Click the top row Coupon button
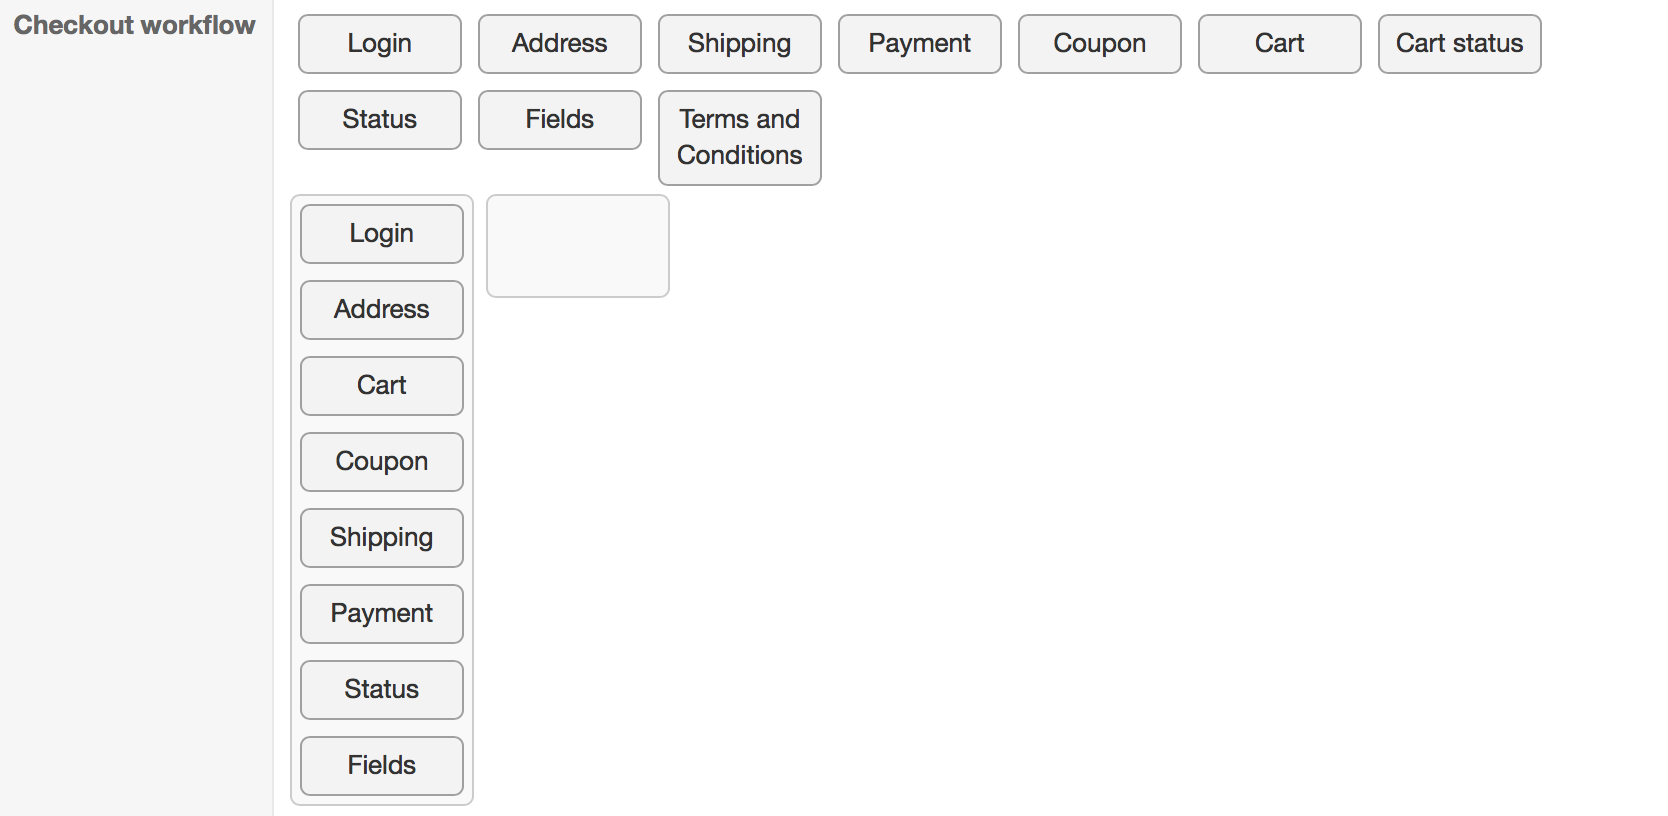The image size is (1668, 816). pos(1100,44)
